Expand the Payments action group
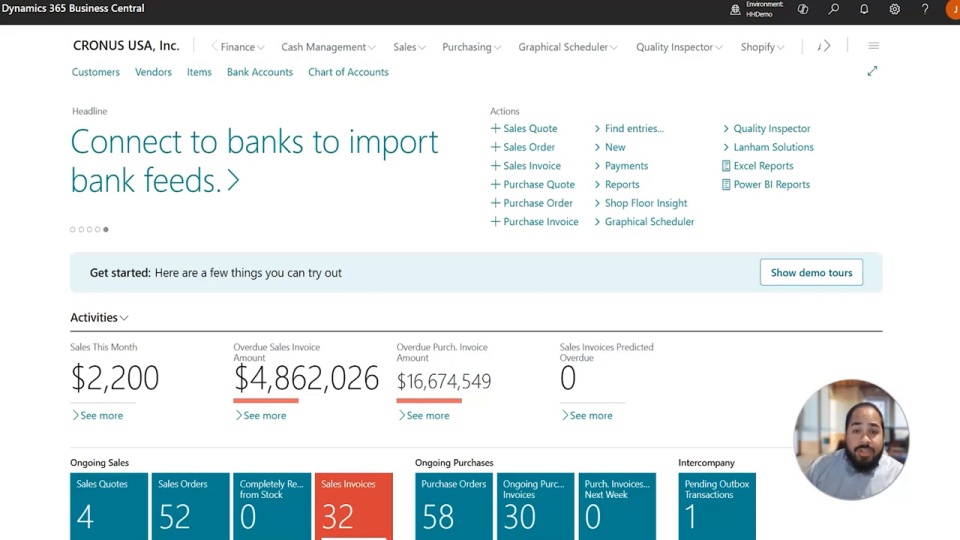Viewport: 960px width, 540px height. tap(621, 166)
